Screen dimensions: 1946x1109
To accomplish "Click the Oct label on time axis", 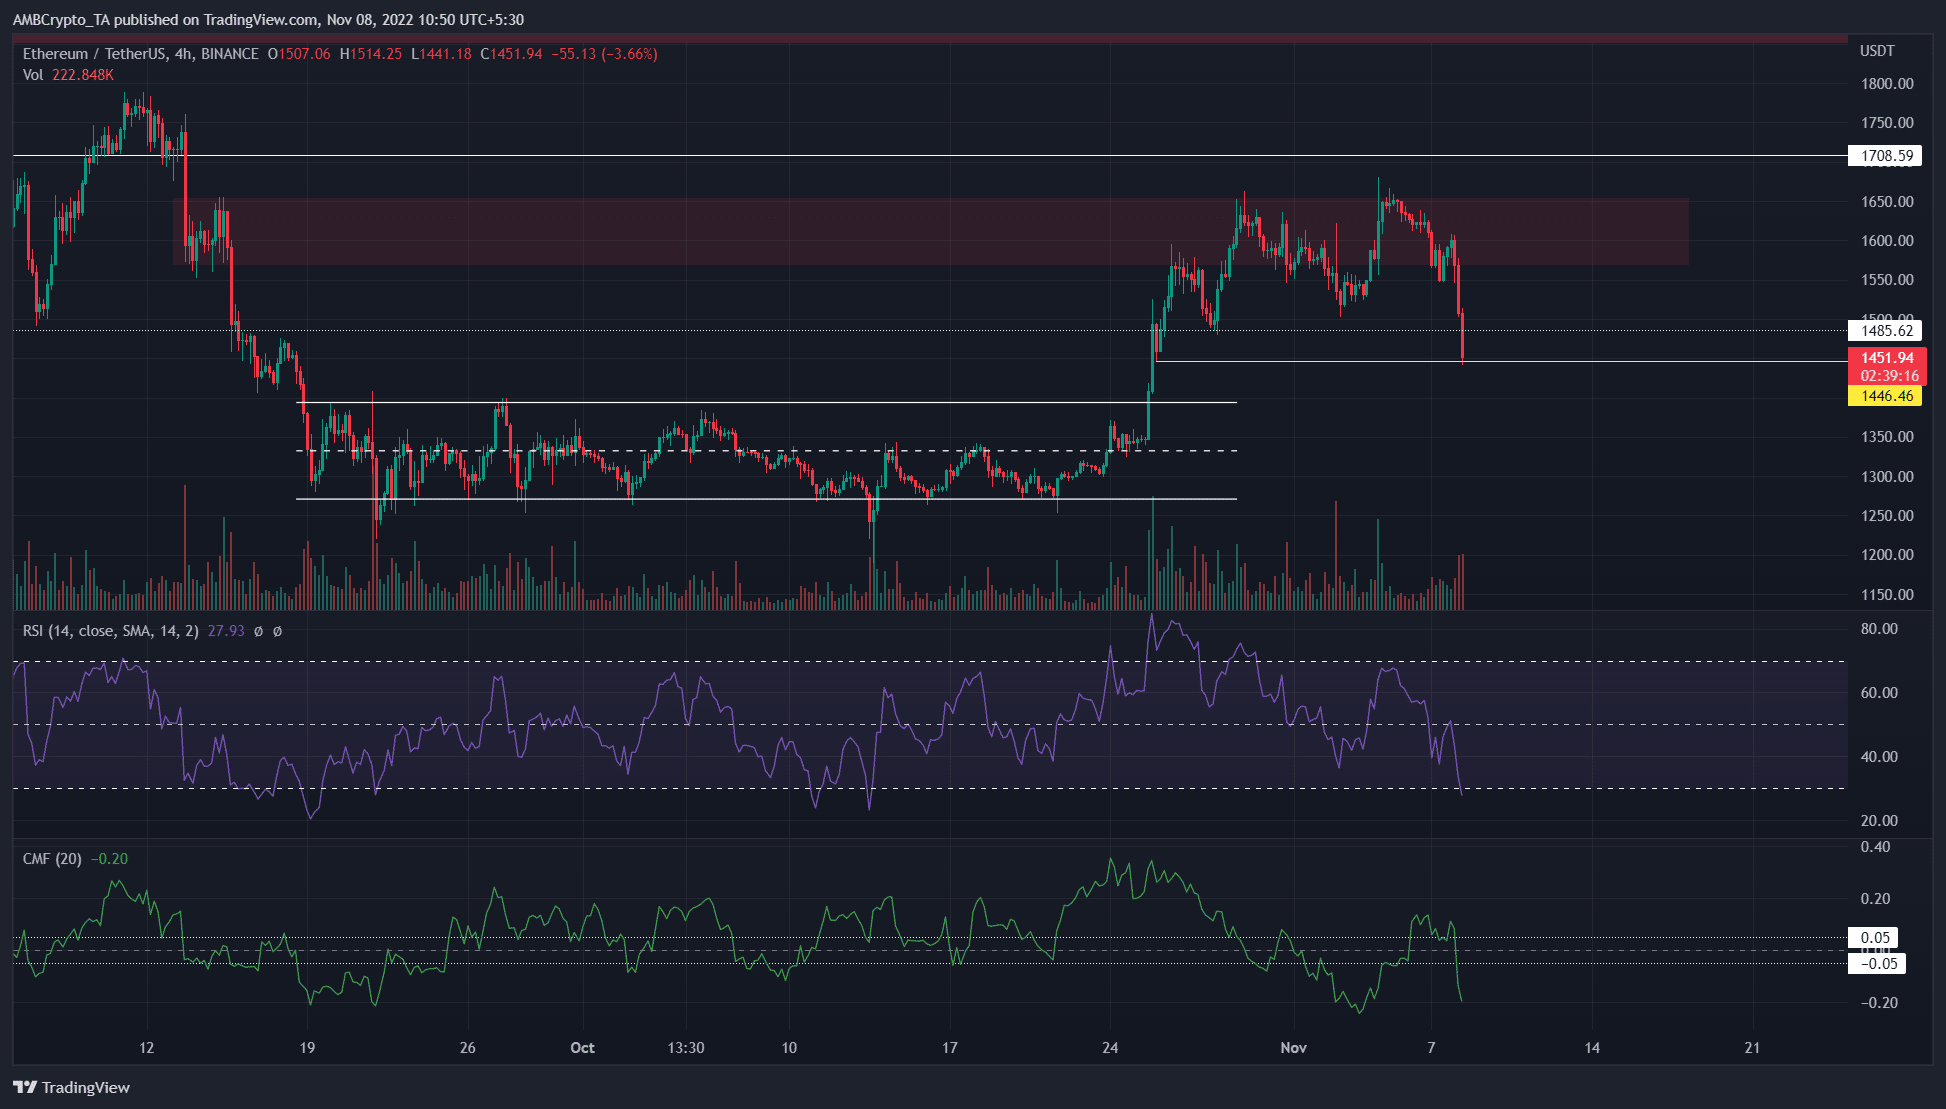I will [x=582, y=1048].
